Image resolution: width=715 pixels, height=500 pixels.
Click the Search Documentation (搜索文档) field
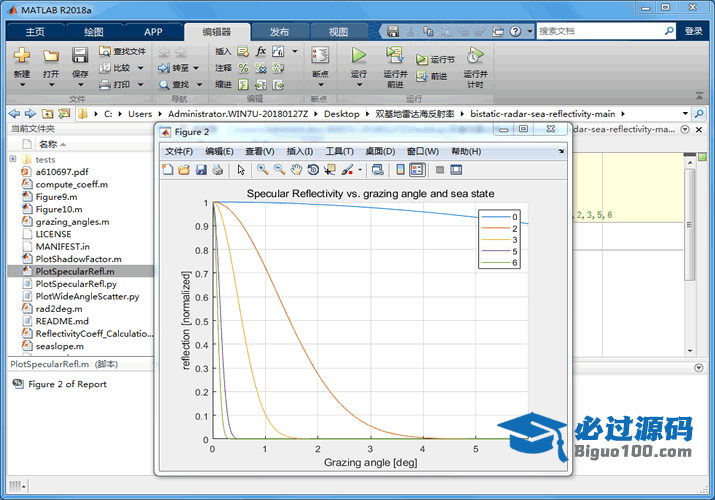click(600, 31)
